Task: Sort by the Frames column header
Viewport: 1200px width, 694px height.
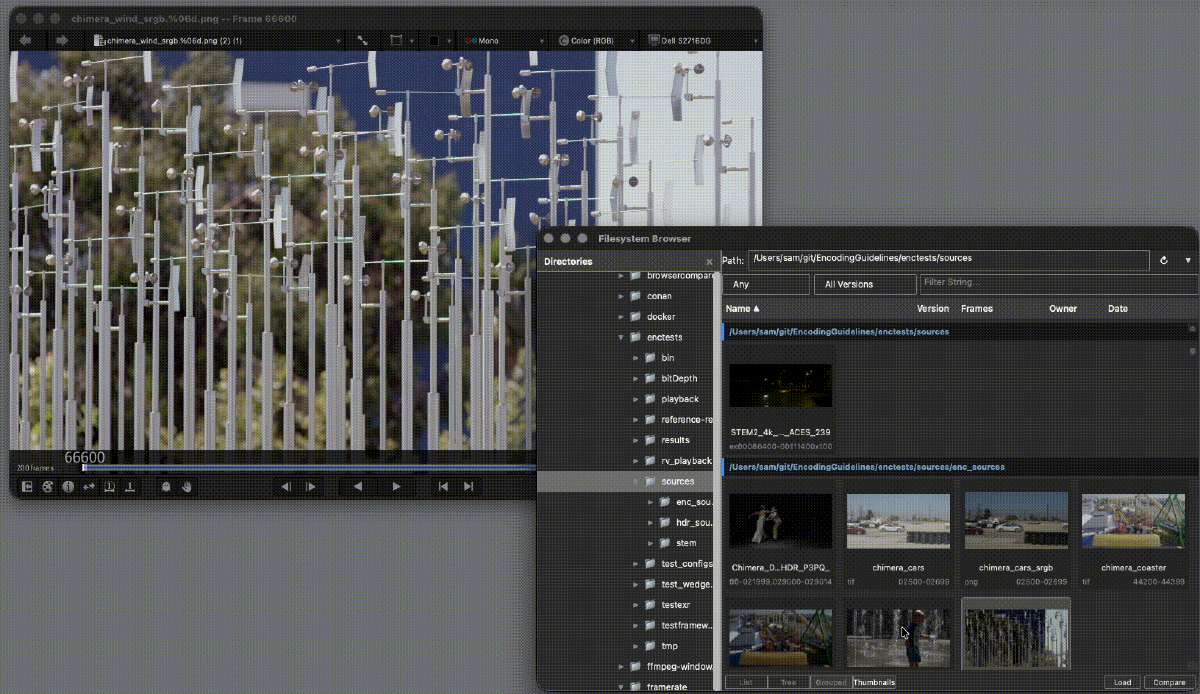Action: pos(977,309)
